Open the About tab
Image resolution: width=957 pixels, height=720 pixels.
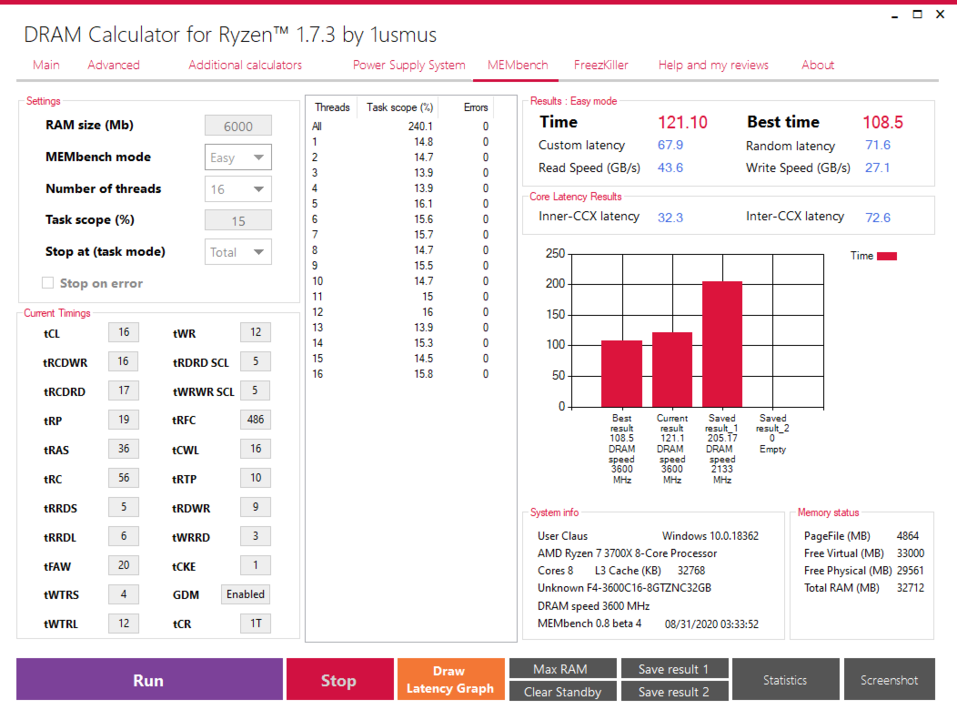817,65
